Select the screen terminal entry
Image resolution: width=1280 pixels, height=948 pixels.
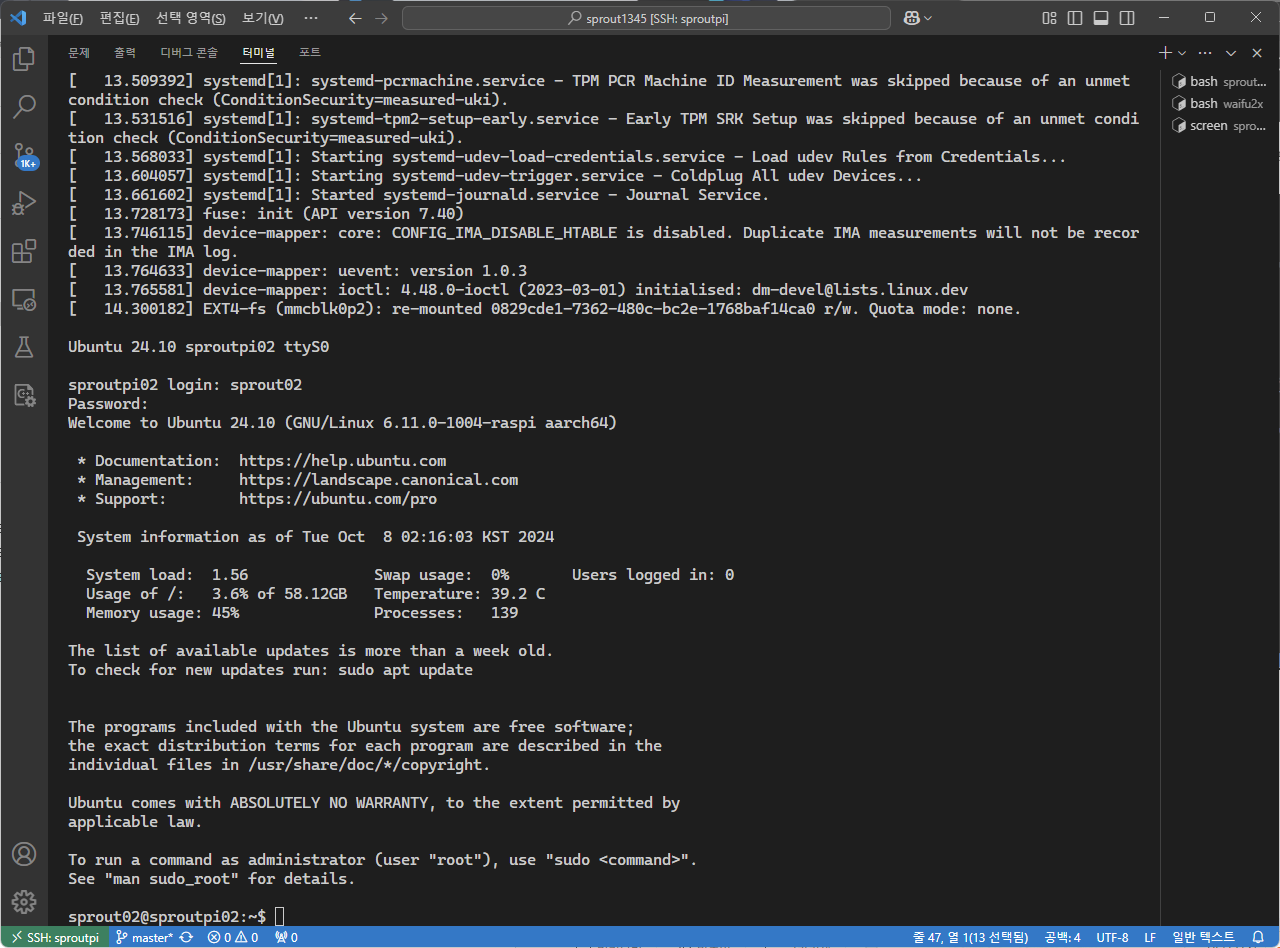(x=1219, y=126)
